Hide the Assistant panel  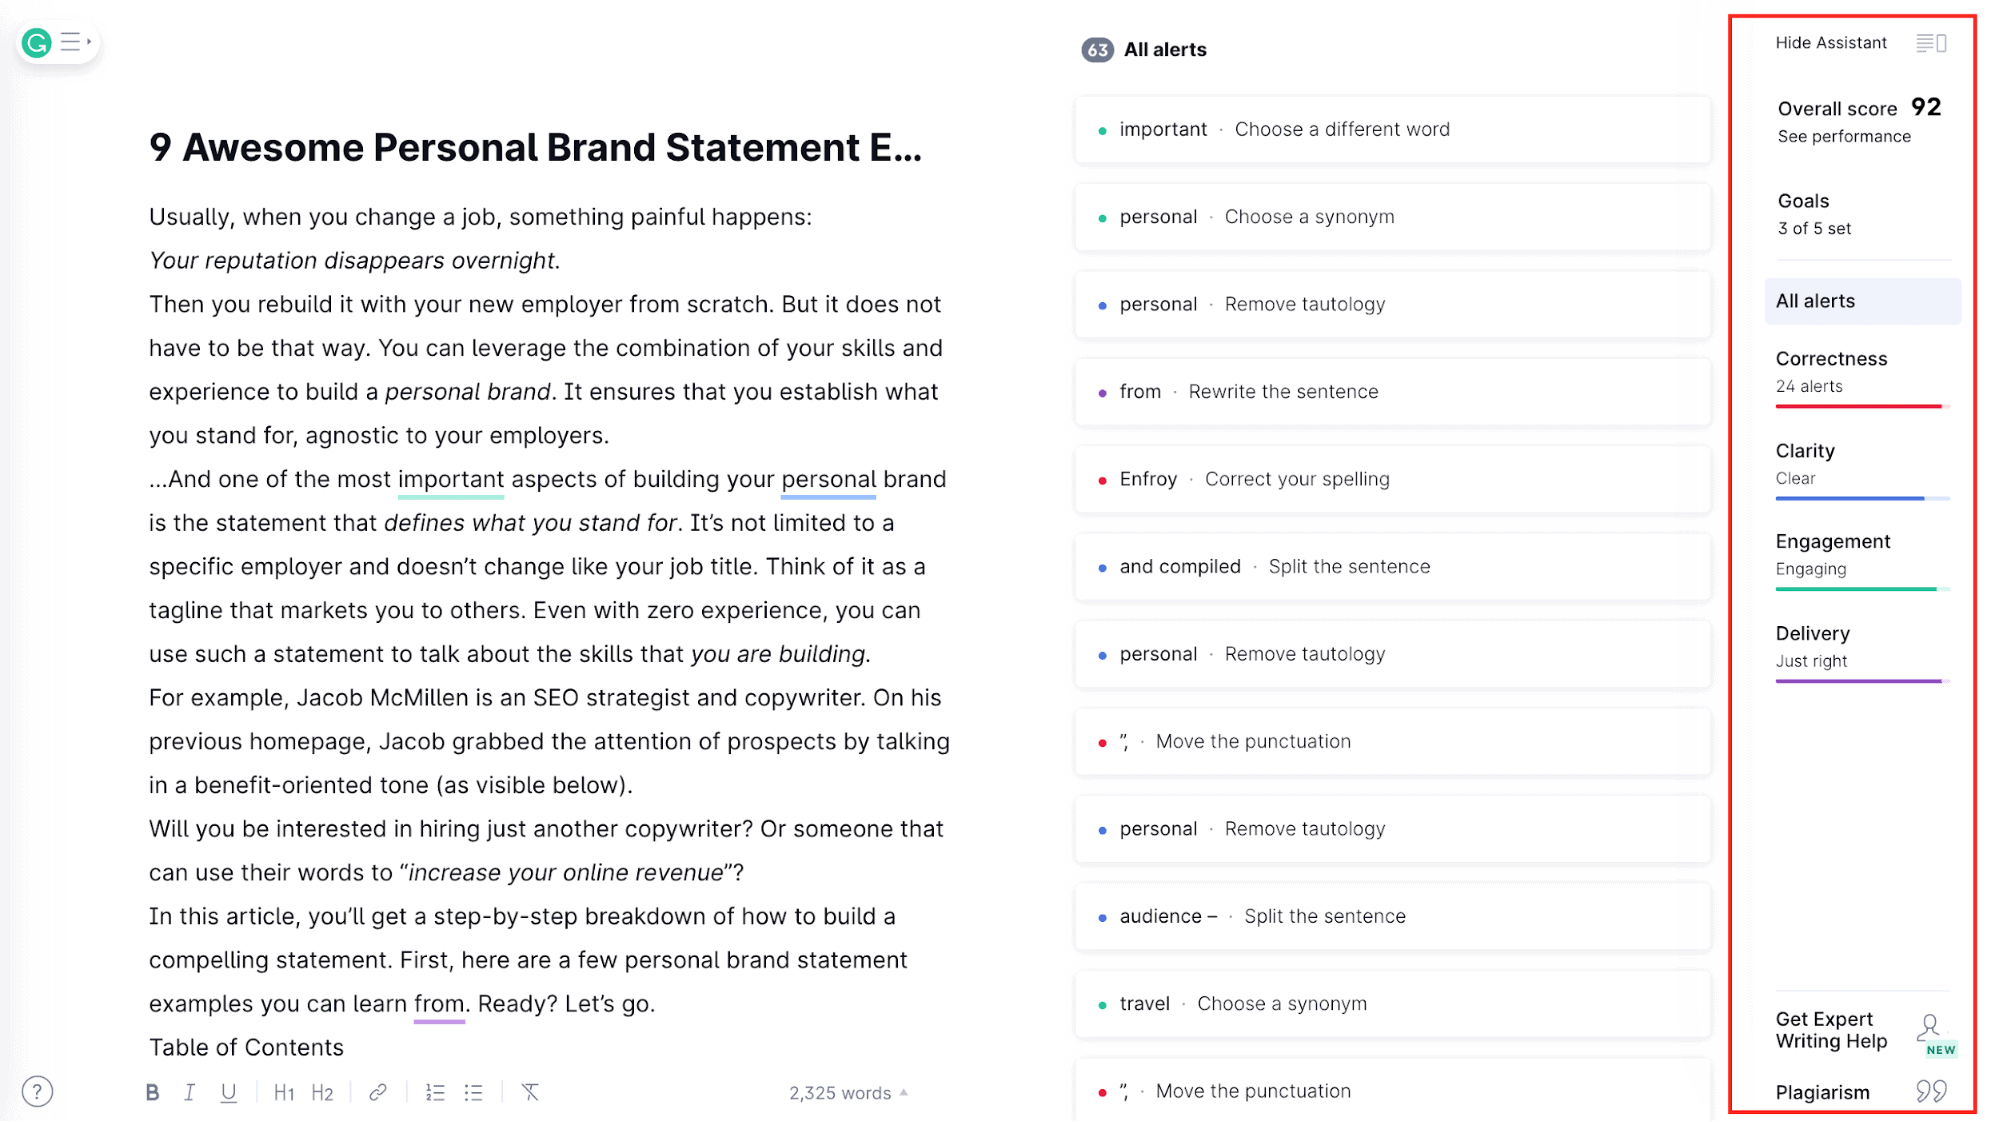tap(1831, 43)
